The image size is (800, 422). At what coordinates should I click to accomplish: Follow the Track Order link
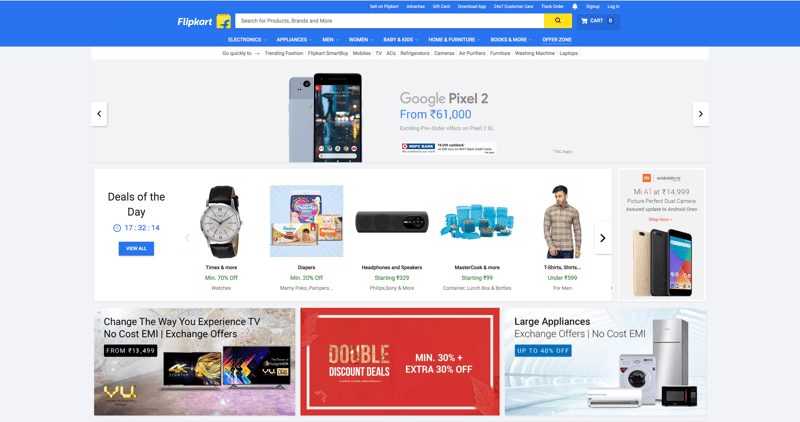tap(552, 7)
